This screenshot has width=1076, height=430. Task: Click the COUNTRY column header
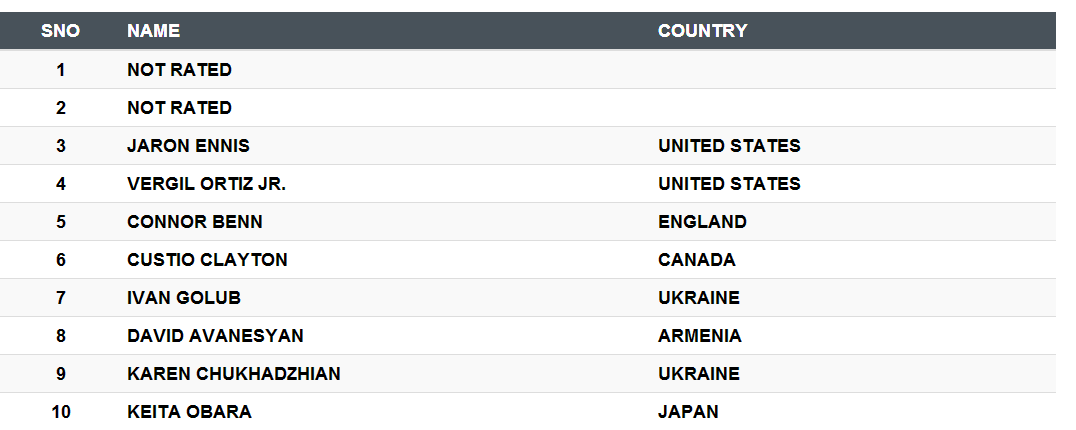(x=703, y=31)
